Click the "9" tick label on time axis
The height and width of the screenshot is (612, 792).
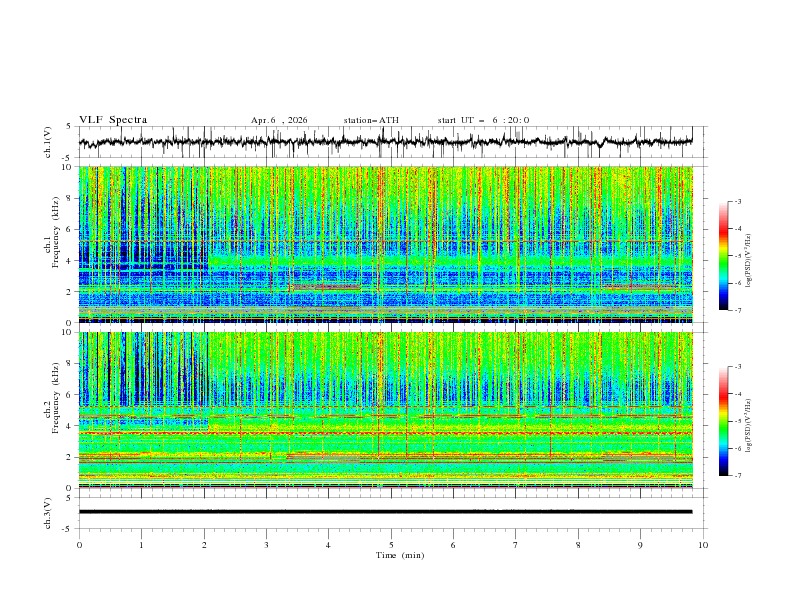640,545
